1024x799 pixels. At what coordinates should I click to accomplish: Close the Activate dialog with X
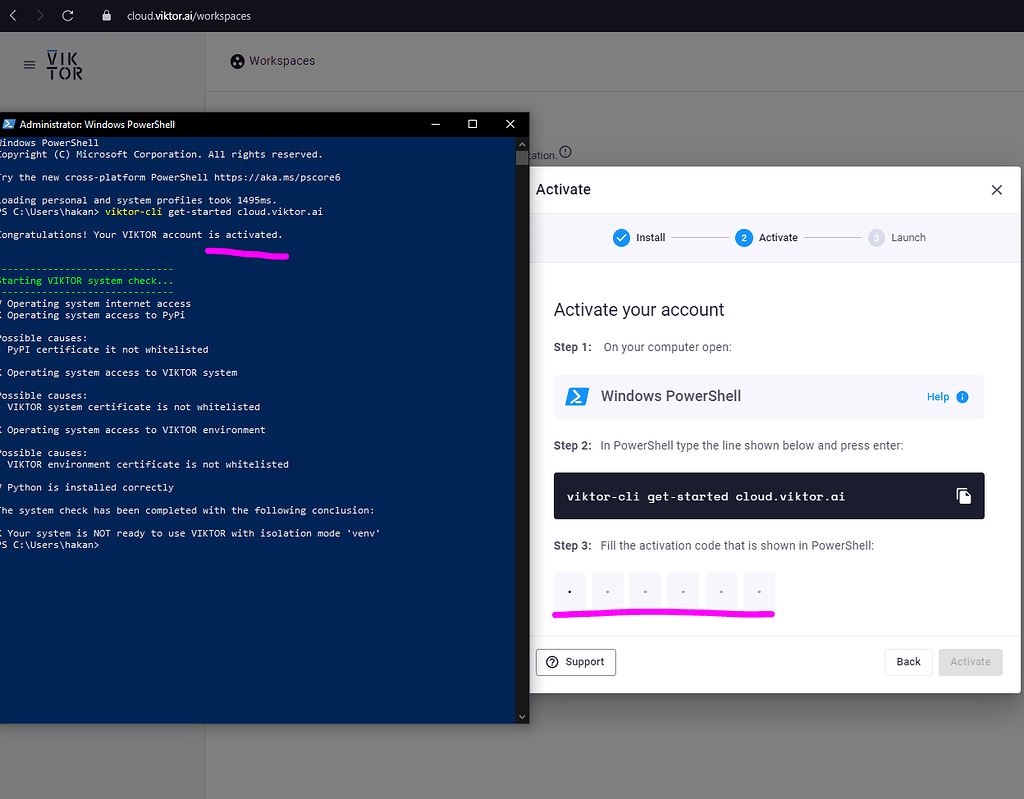point(996,190)
